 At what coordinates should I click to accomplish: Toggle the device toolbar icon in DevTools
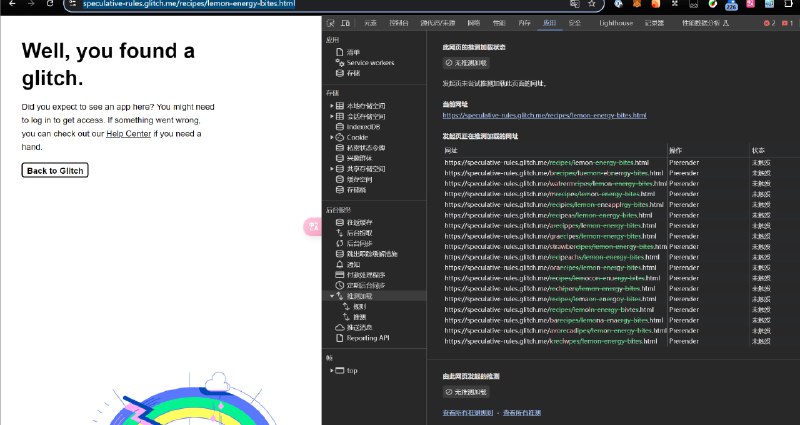point(345,23)
